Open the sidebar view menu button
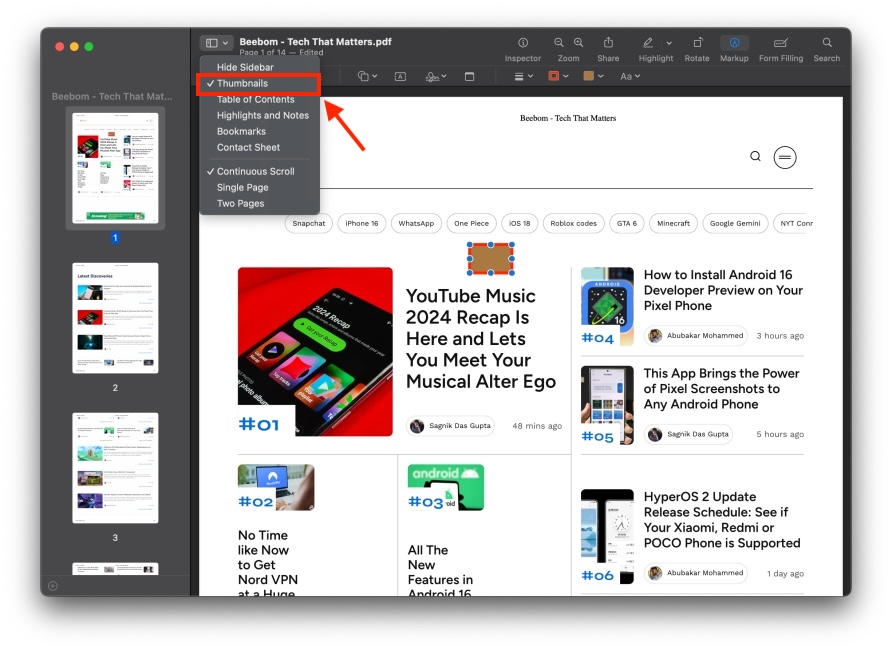The height and width of the screenshot is (650, 892). point(217,43)
